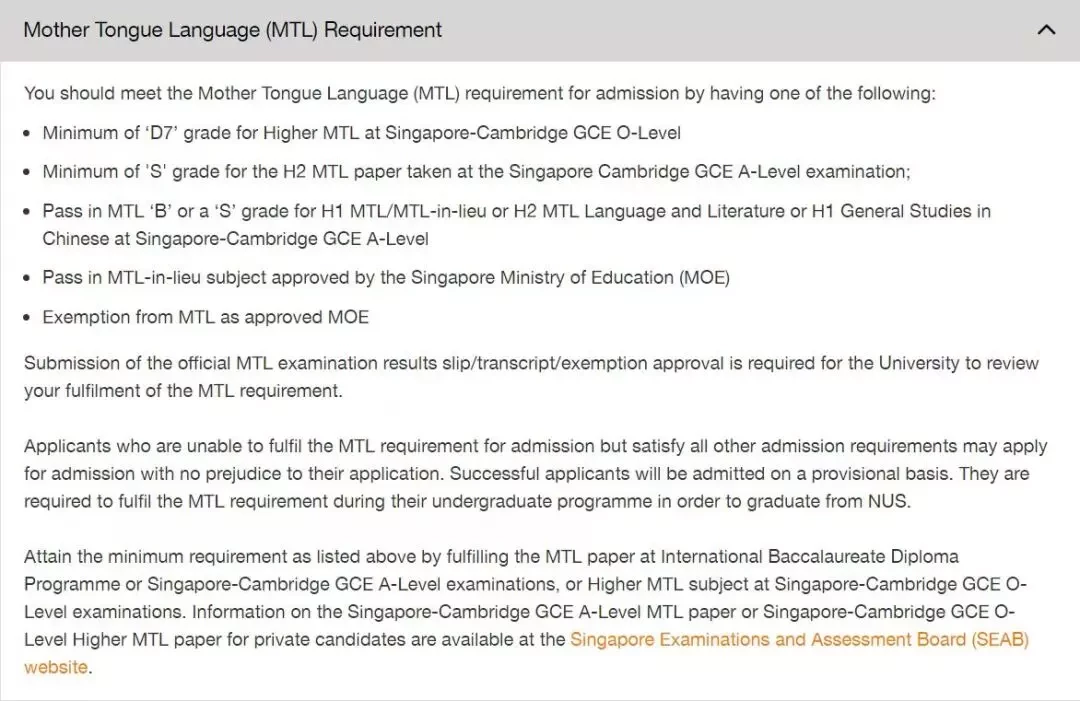Click the orange 'website' link text
This screenshot has height=701, width=1080.
point(56,667)
